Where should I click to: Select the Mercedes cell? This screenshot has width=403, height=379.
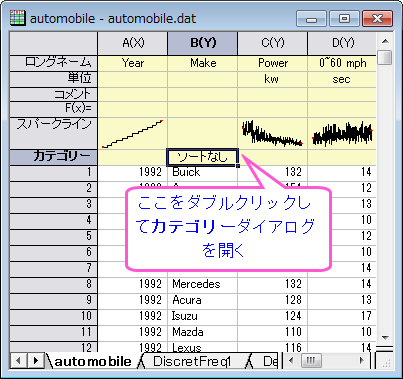point(203,284)
